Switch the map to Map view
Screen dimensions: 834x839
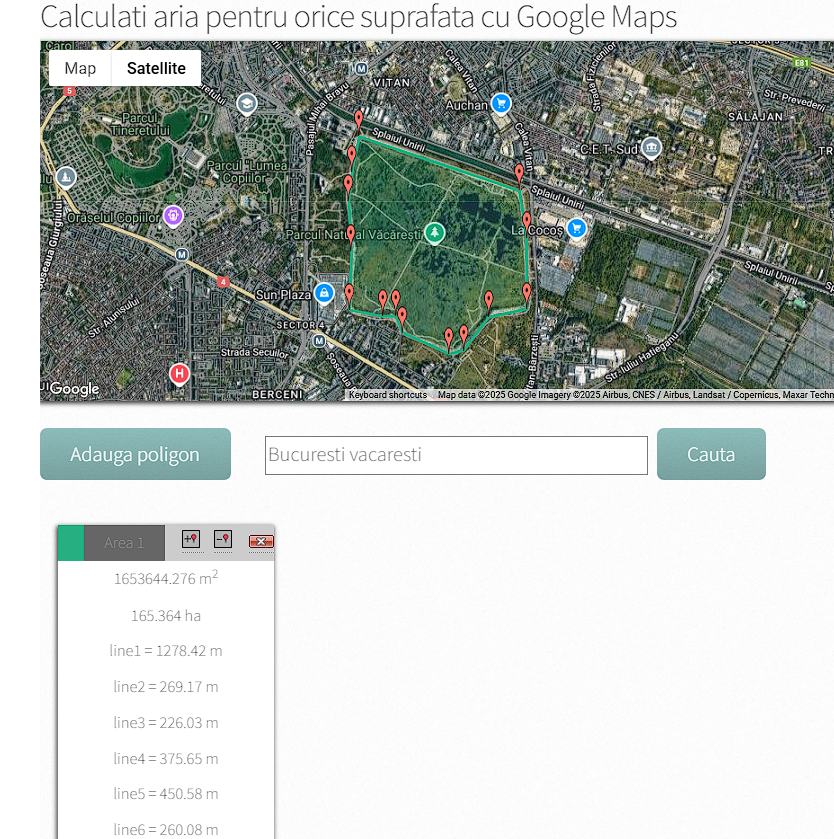point(80,68)
